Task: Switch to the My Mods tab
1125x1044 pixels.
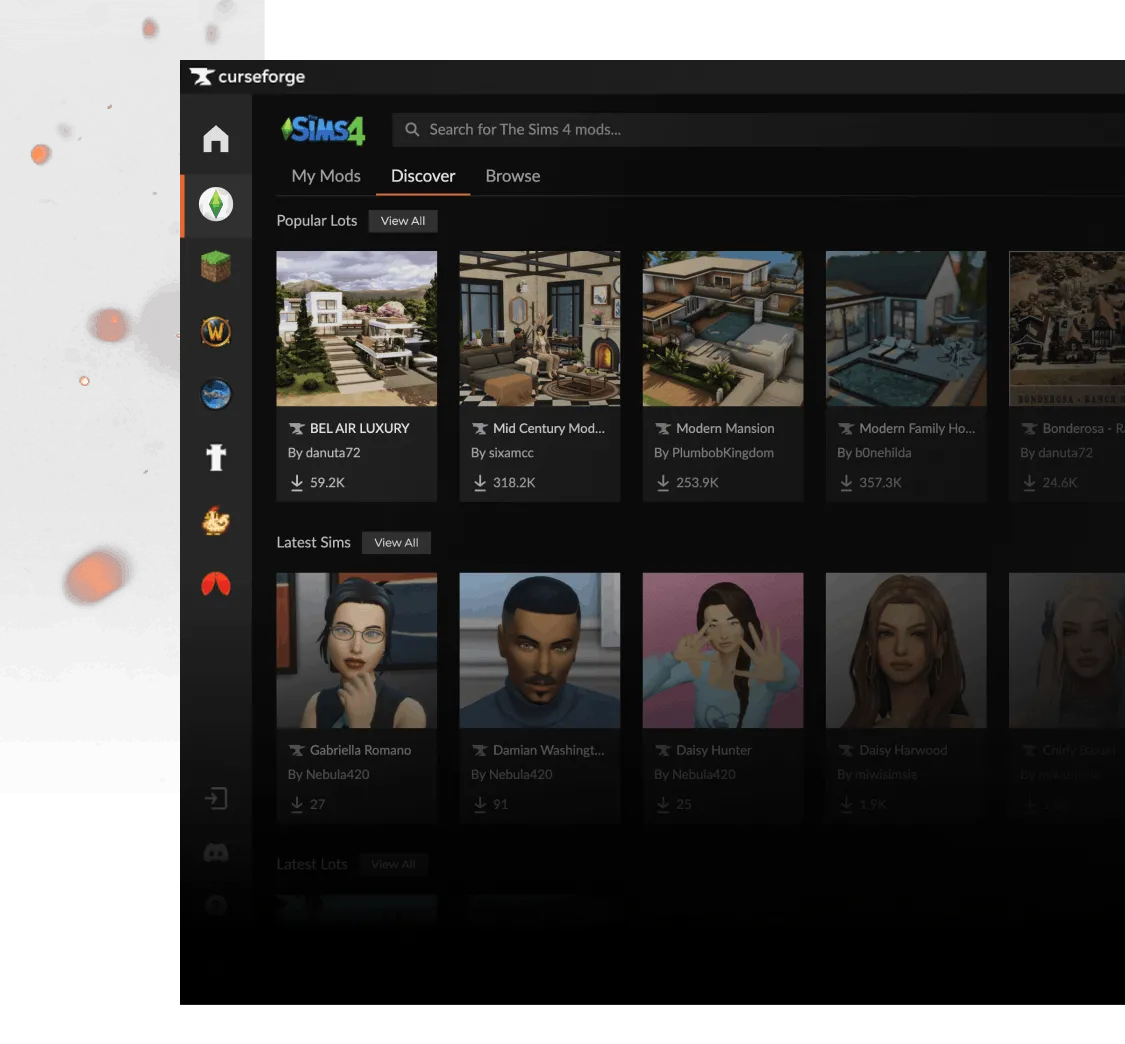Action: [x=326, y=176]
